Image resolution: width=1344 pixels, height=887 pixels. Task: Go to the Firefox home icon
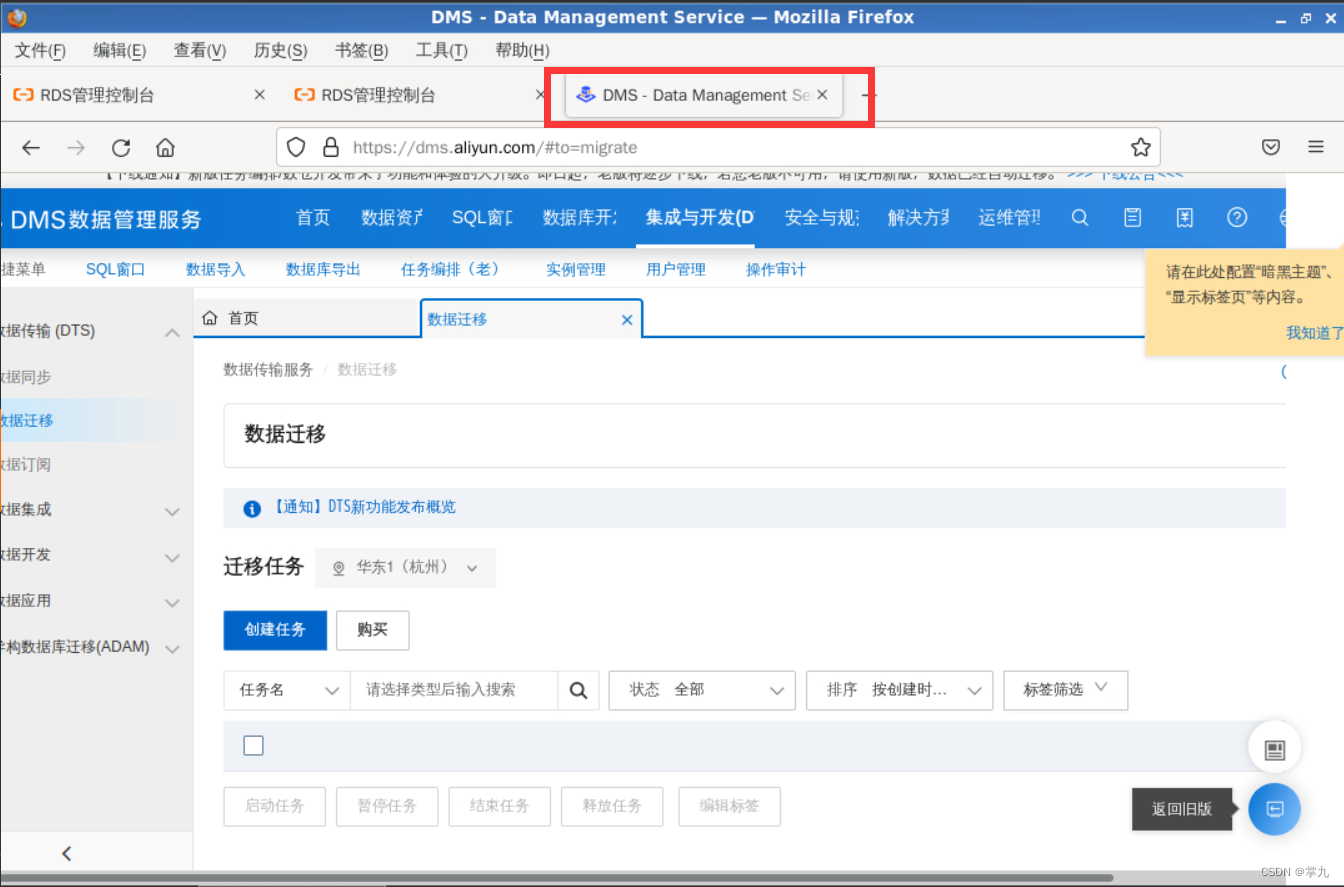tap(166, 148)
